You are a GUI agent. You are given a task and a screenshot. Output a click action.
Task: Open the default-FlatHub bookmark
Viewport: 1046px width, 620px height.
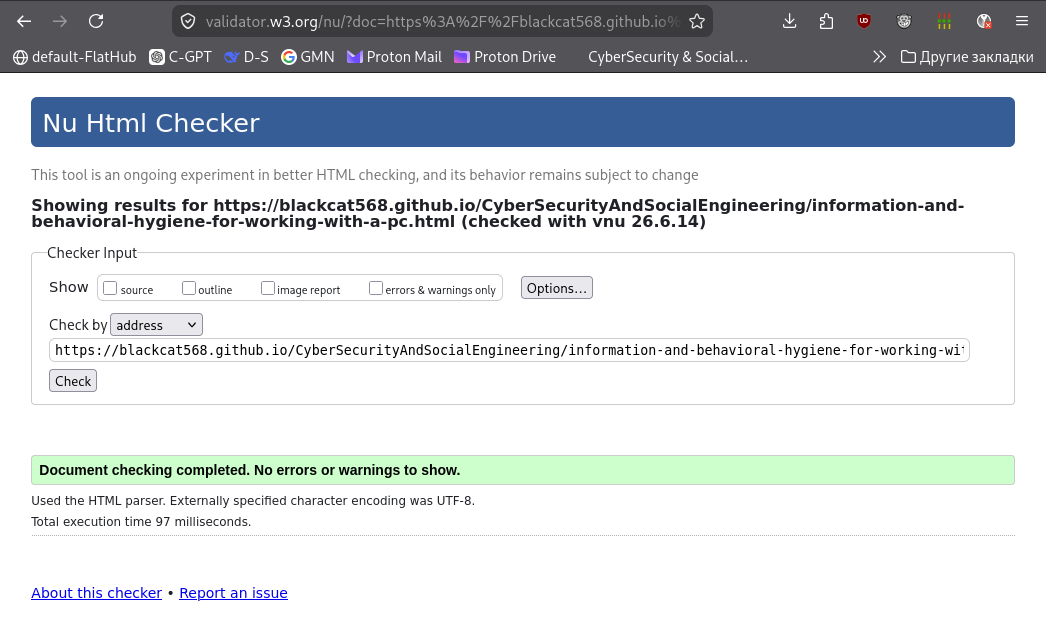75,57
